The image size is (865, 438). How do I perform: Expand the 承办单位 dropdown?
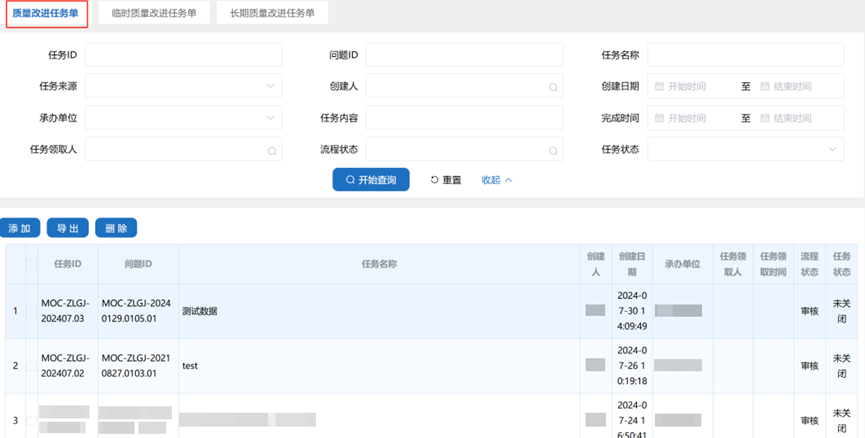pos(184,119)
